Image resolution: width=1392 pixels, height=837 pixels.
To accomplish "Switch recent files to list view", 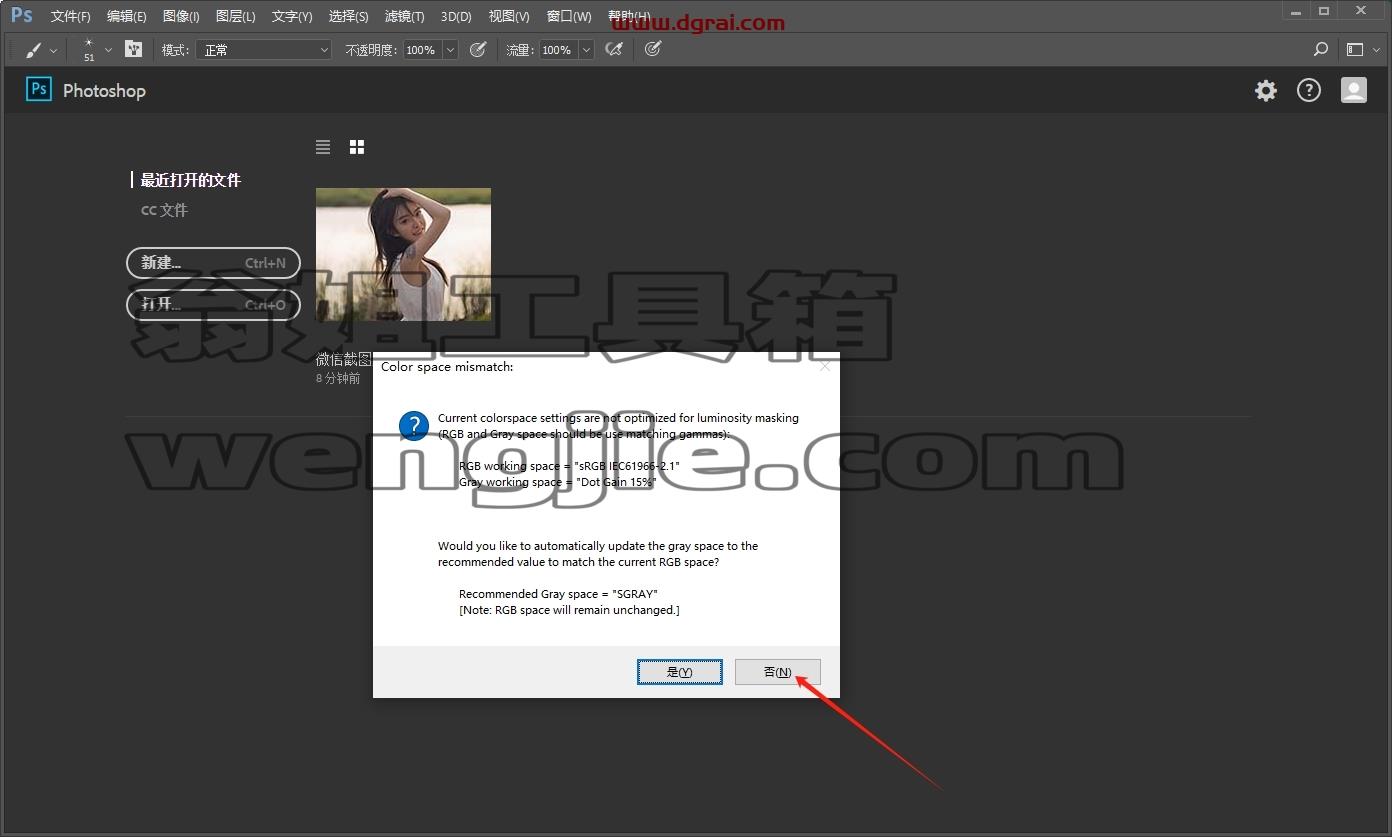I will click(x=323, y=147).
